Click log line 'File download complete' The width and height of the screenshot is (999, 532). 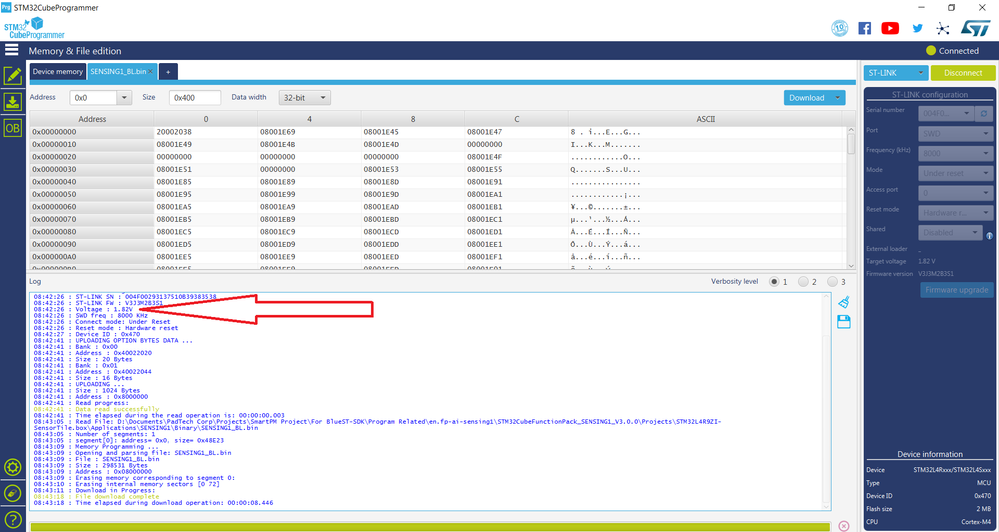point(117,496)
